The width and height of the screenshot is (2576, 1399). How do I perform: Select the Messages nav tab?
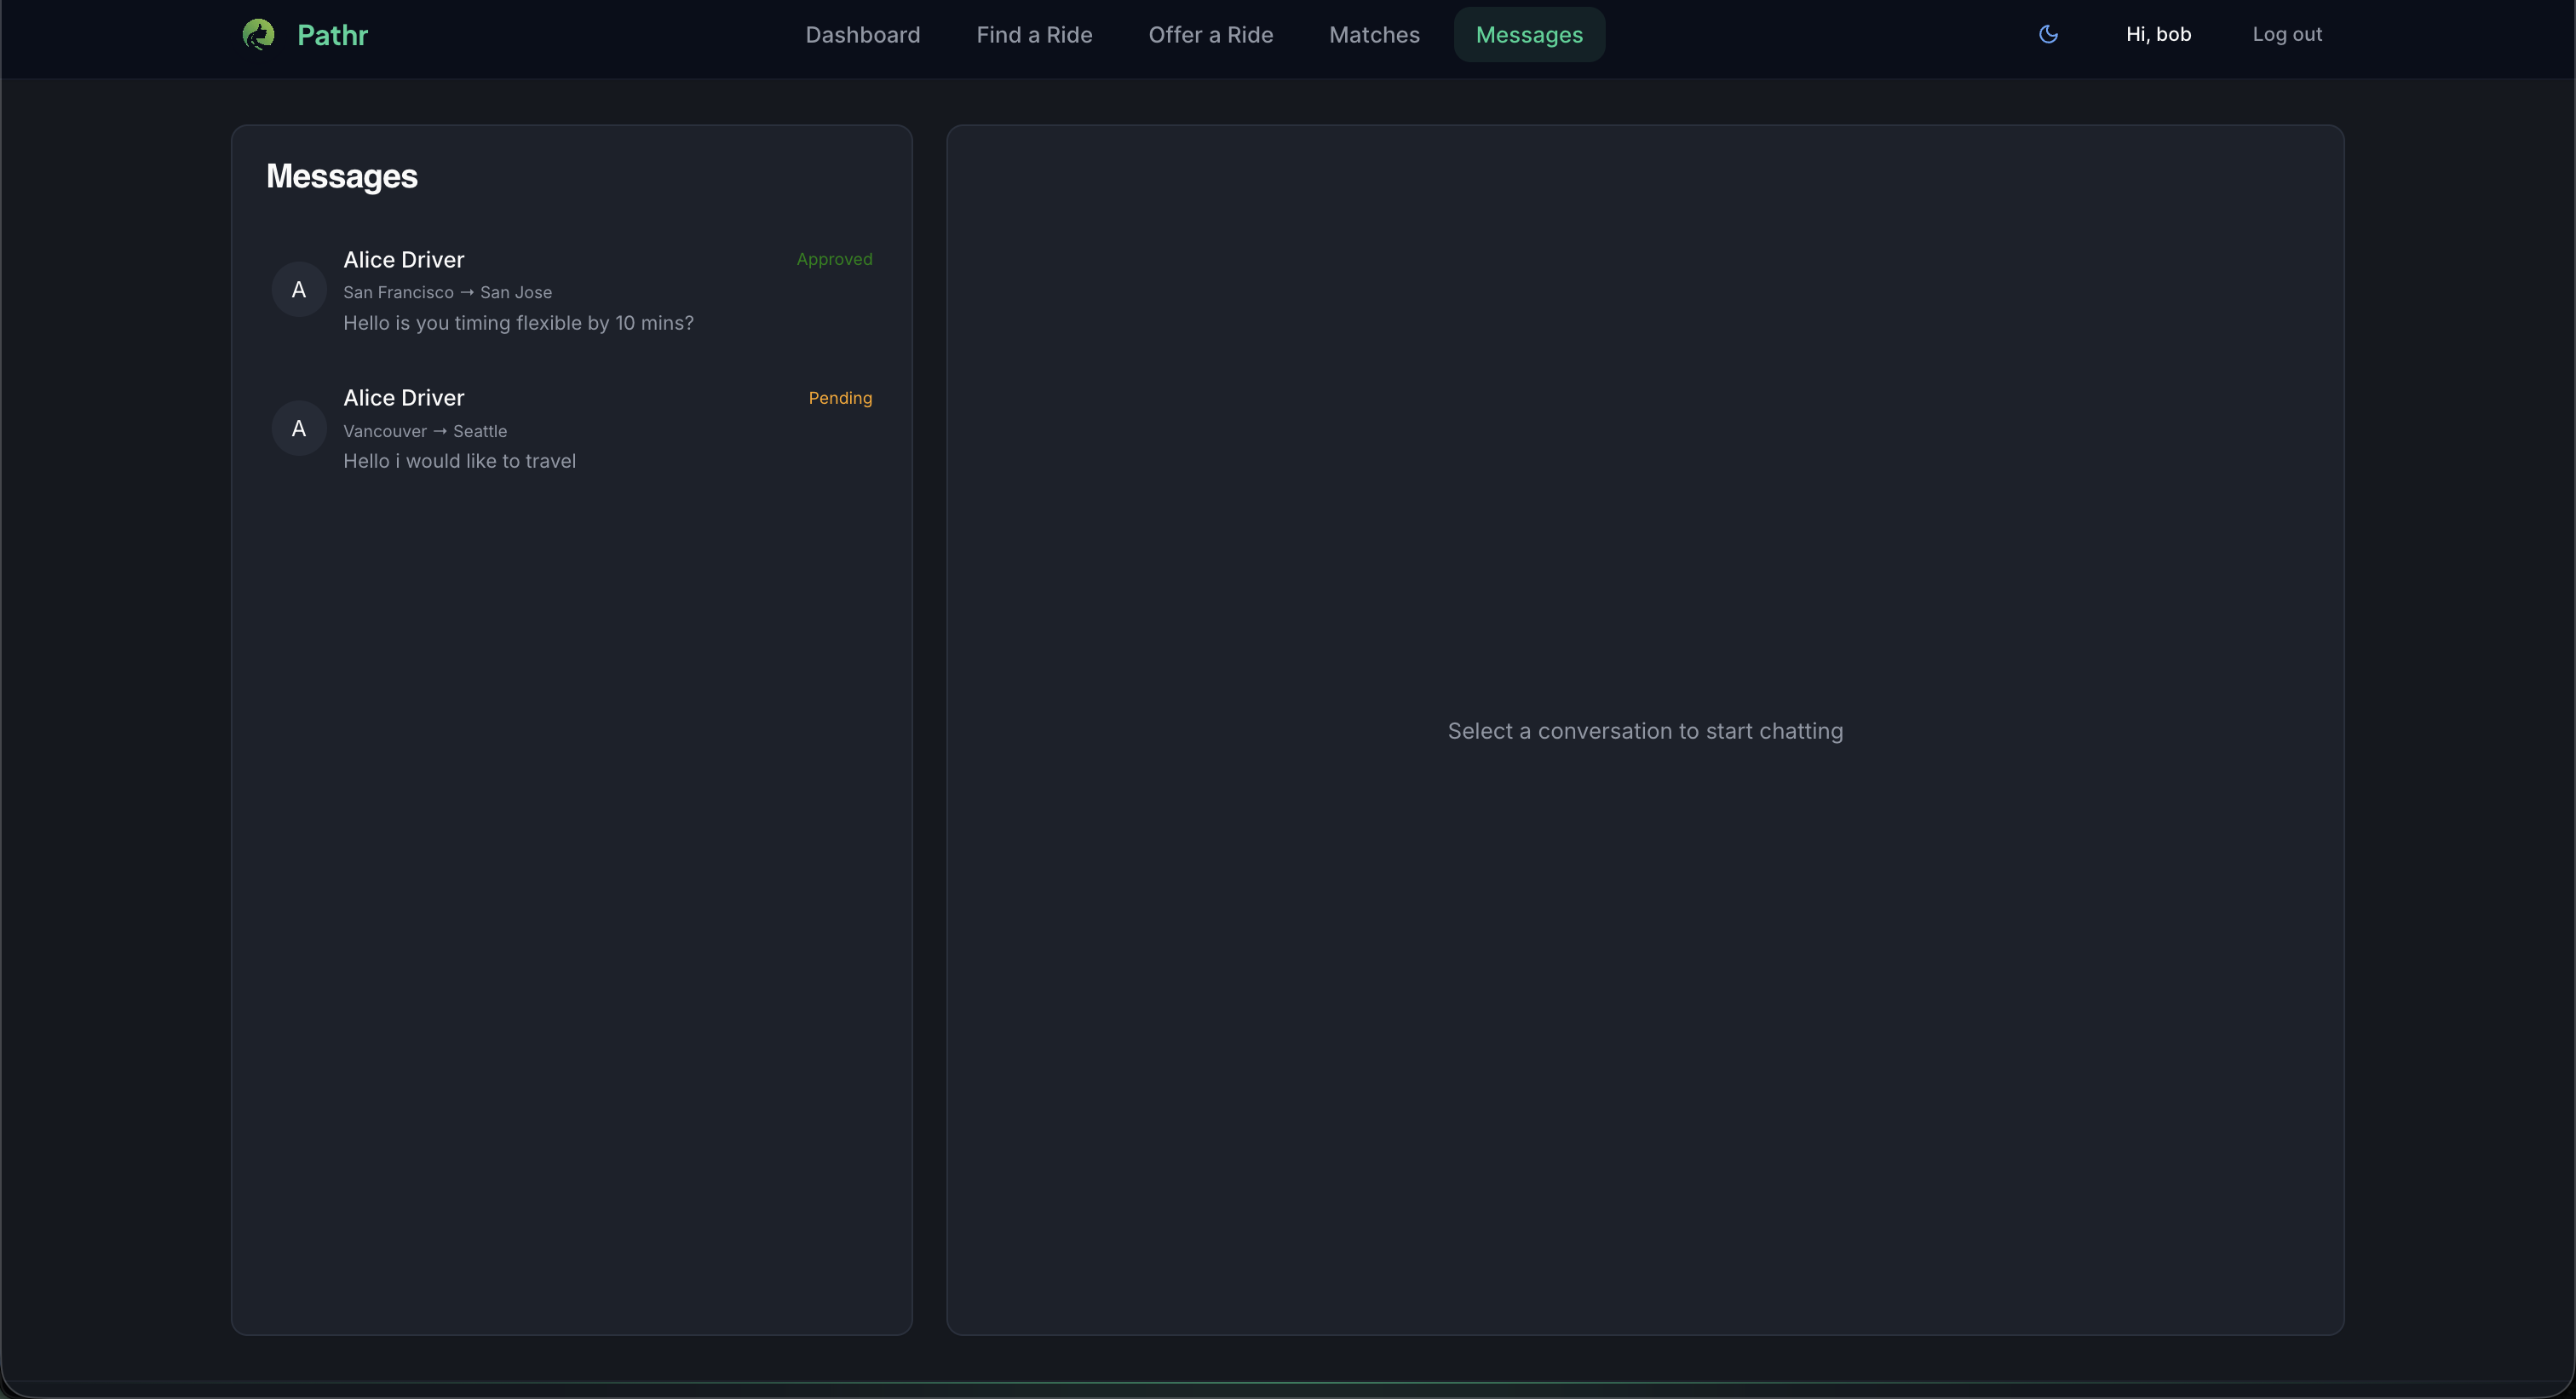pos(1528,35)
